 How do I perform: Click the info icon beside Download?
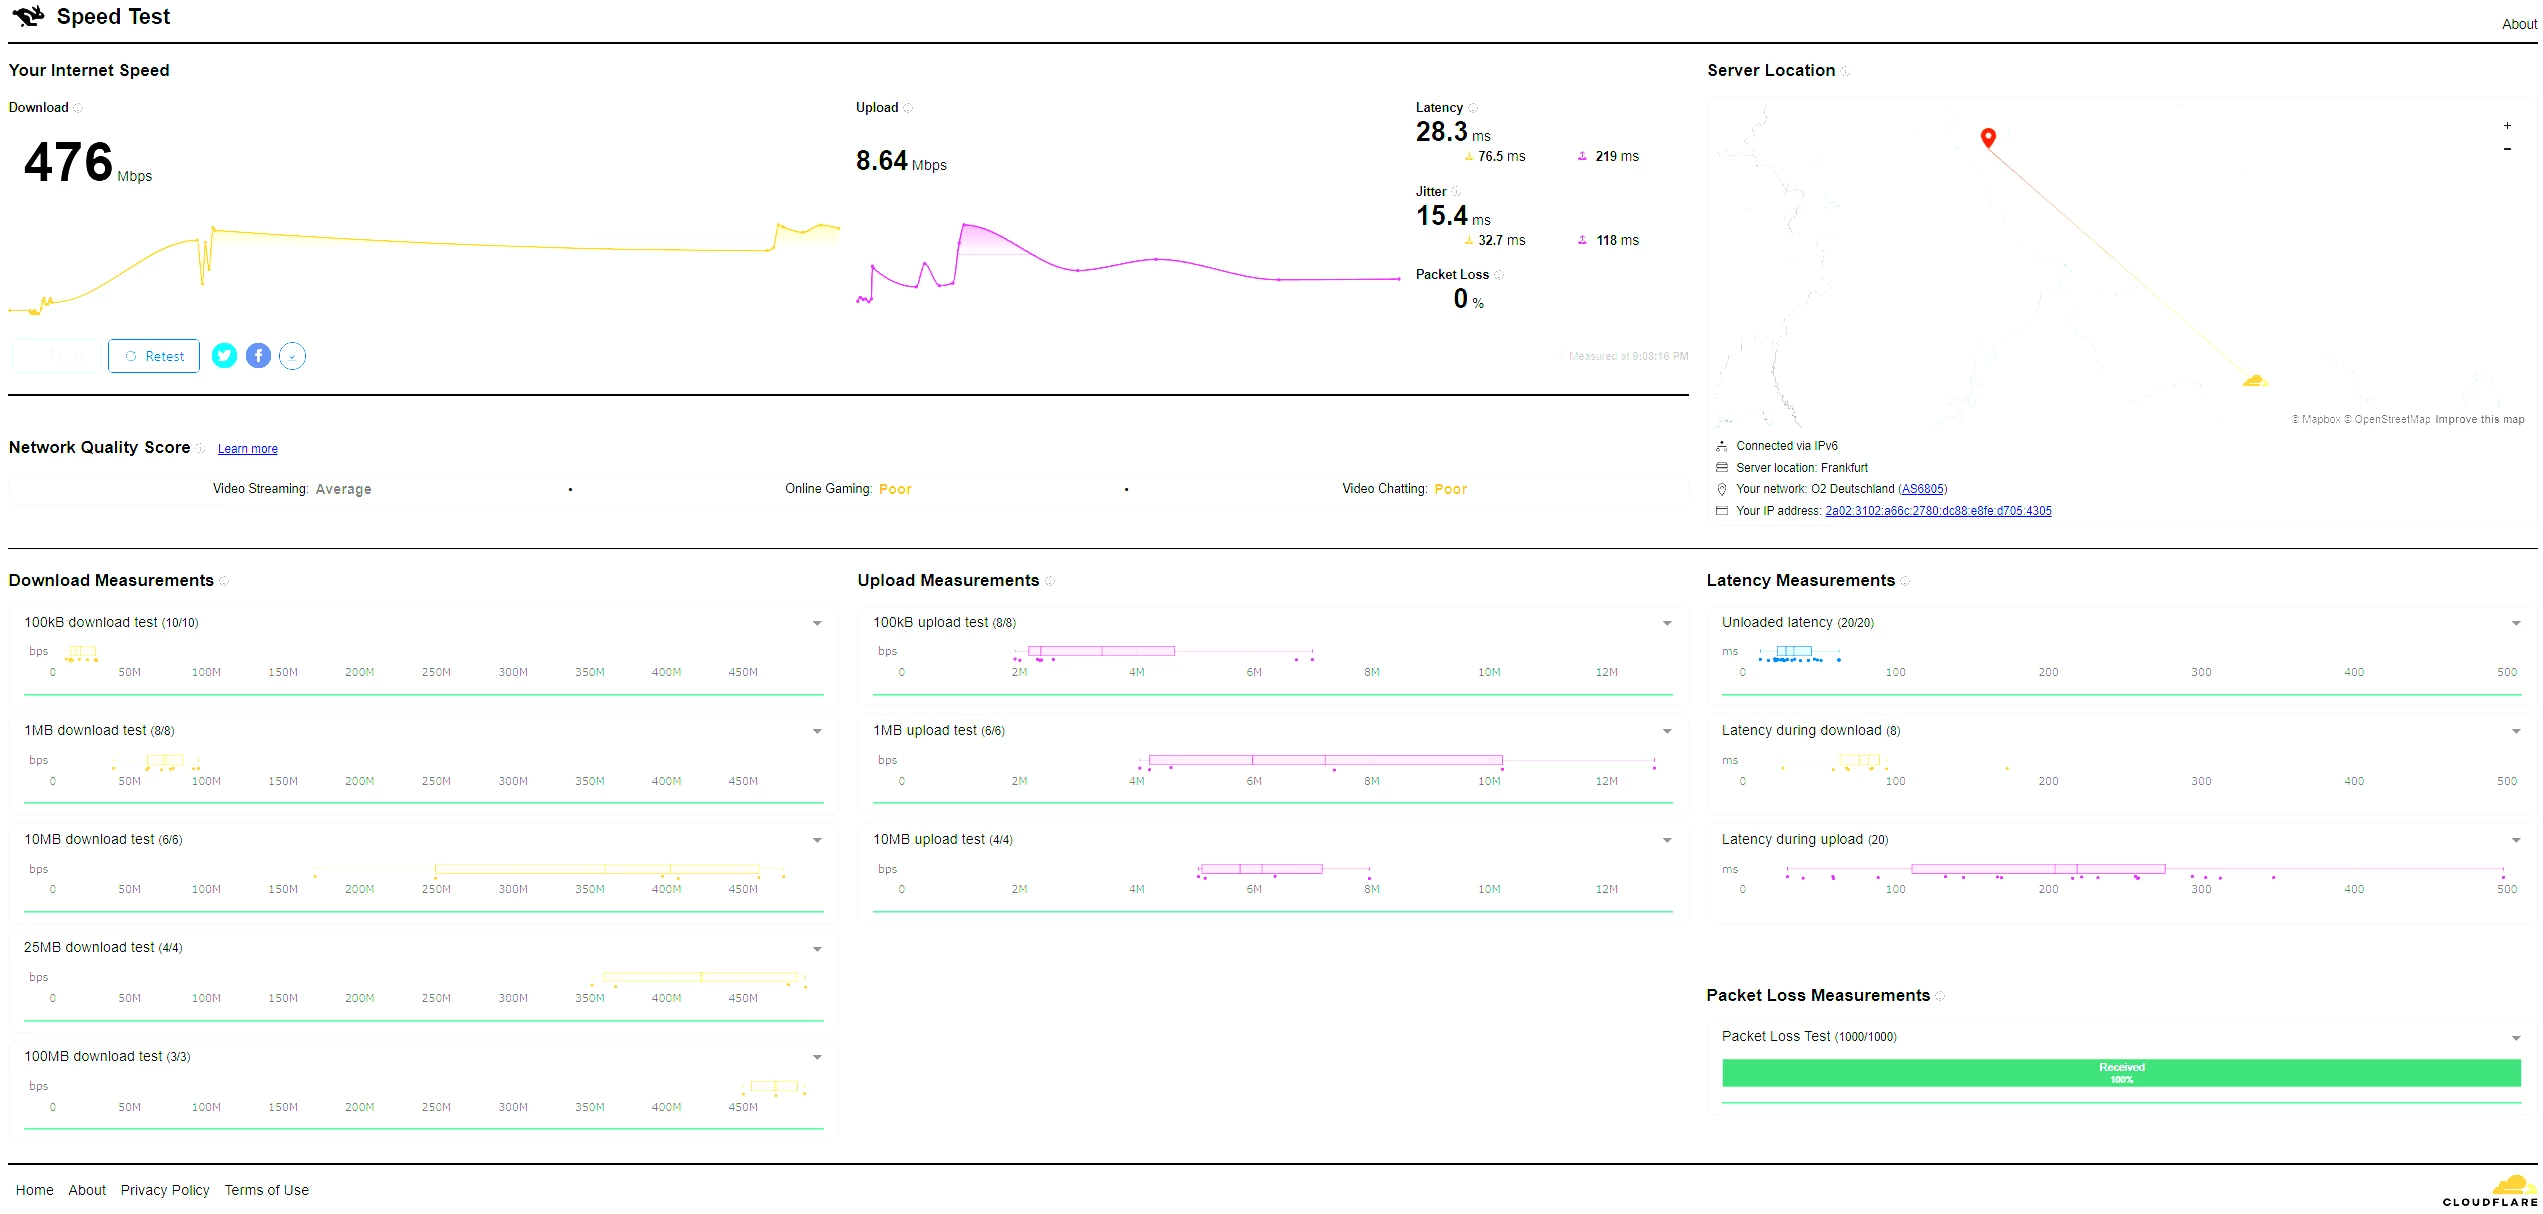click(x=78, y=108)
